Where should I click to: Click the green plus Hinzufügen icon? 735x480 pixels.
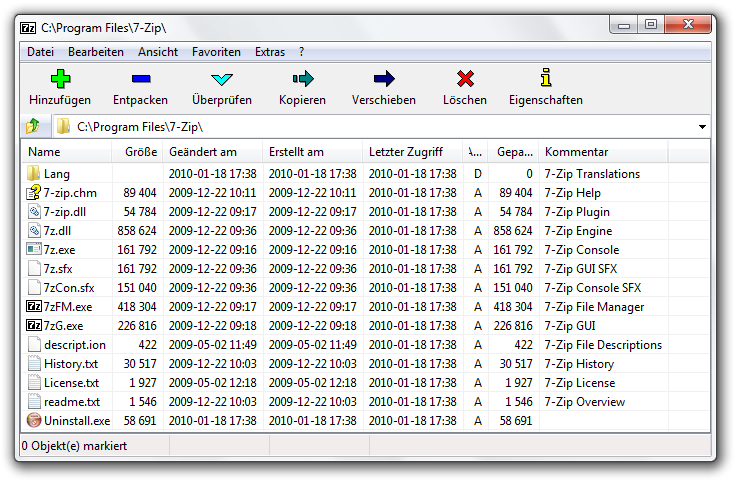click(60, 79)
